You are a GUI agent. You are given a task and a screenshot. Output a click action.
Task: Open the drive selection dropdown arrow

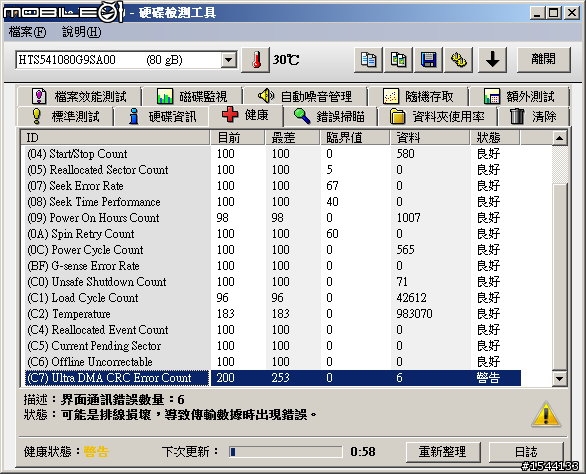pyautogui.click(x=228, y=60)
